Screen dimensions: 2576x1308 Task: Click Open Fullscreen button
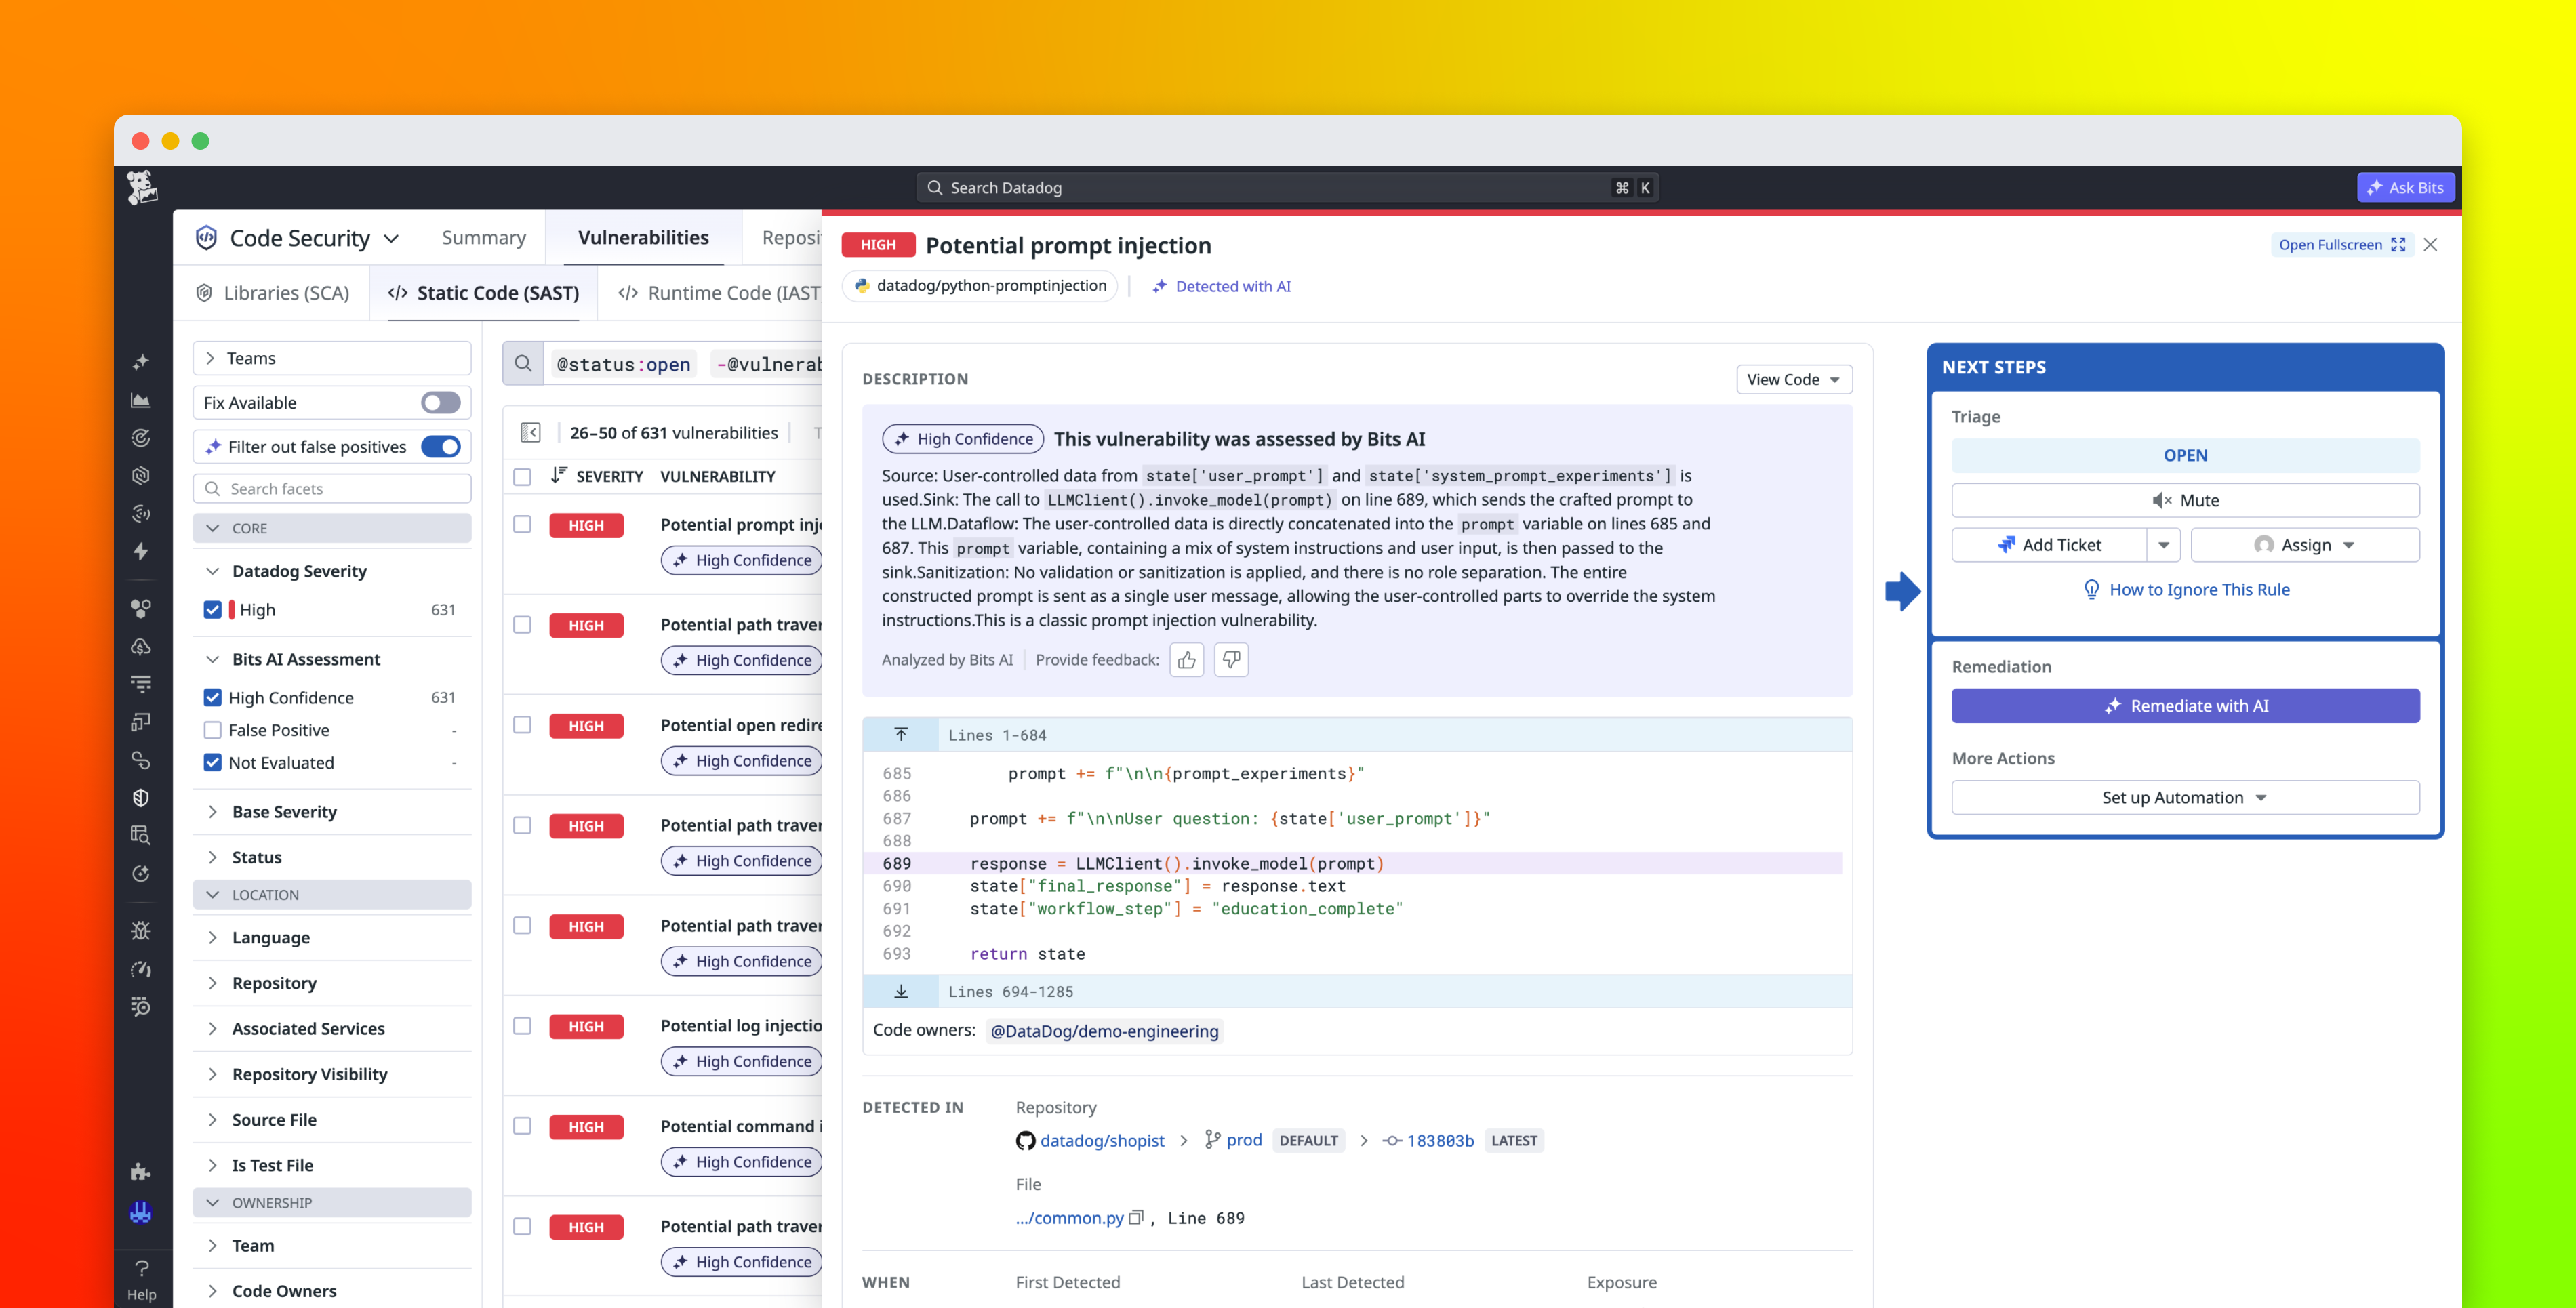click(2342, 245)
